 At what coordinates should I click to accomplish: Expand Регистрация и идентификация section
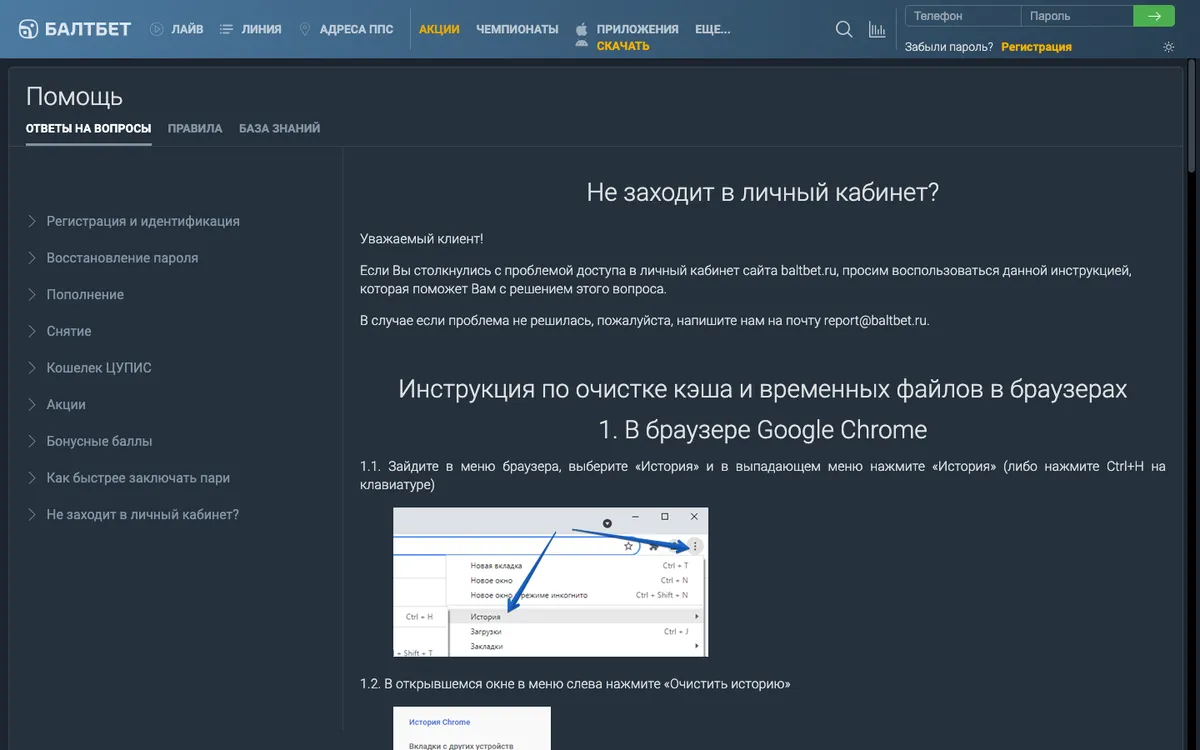click(x=143, y=221)
